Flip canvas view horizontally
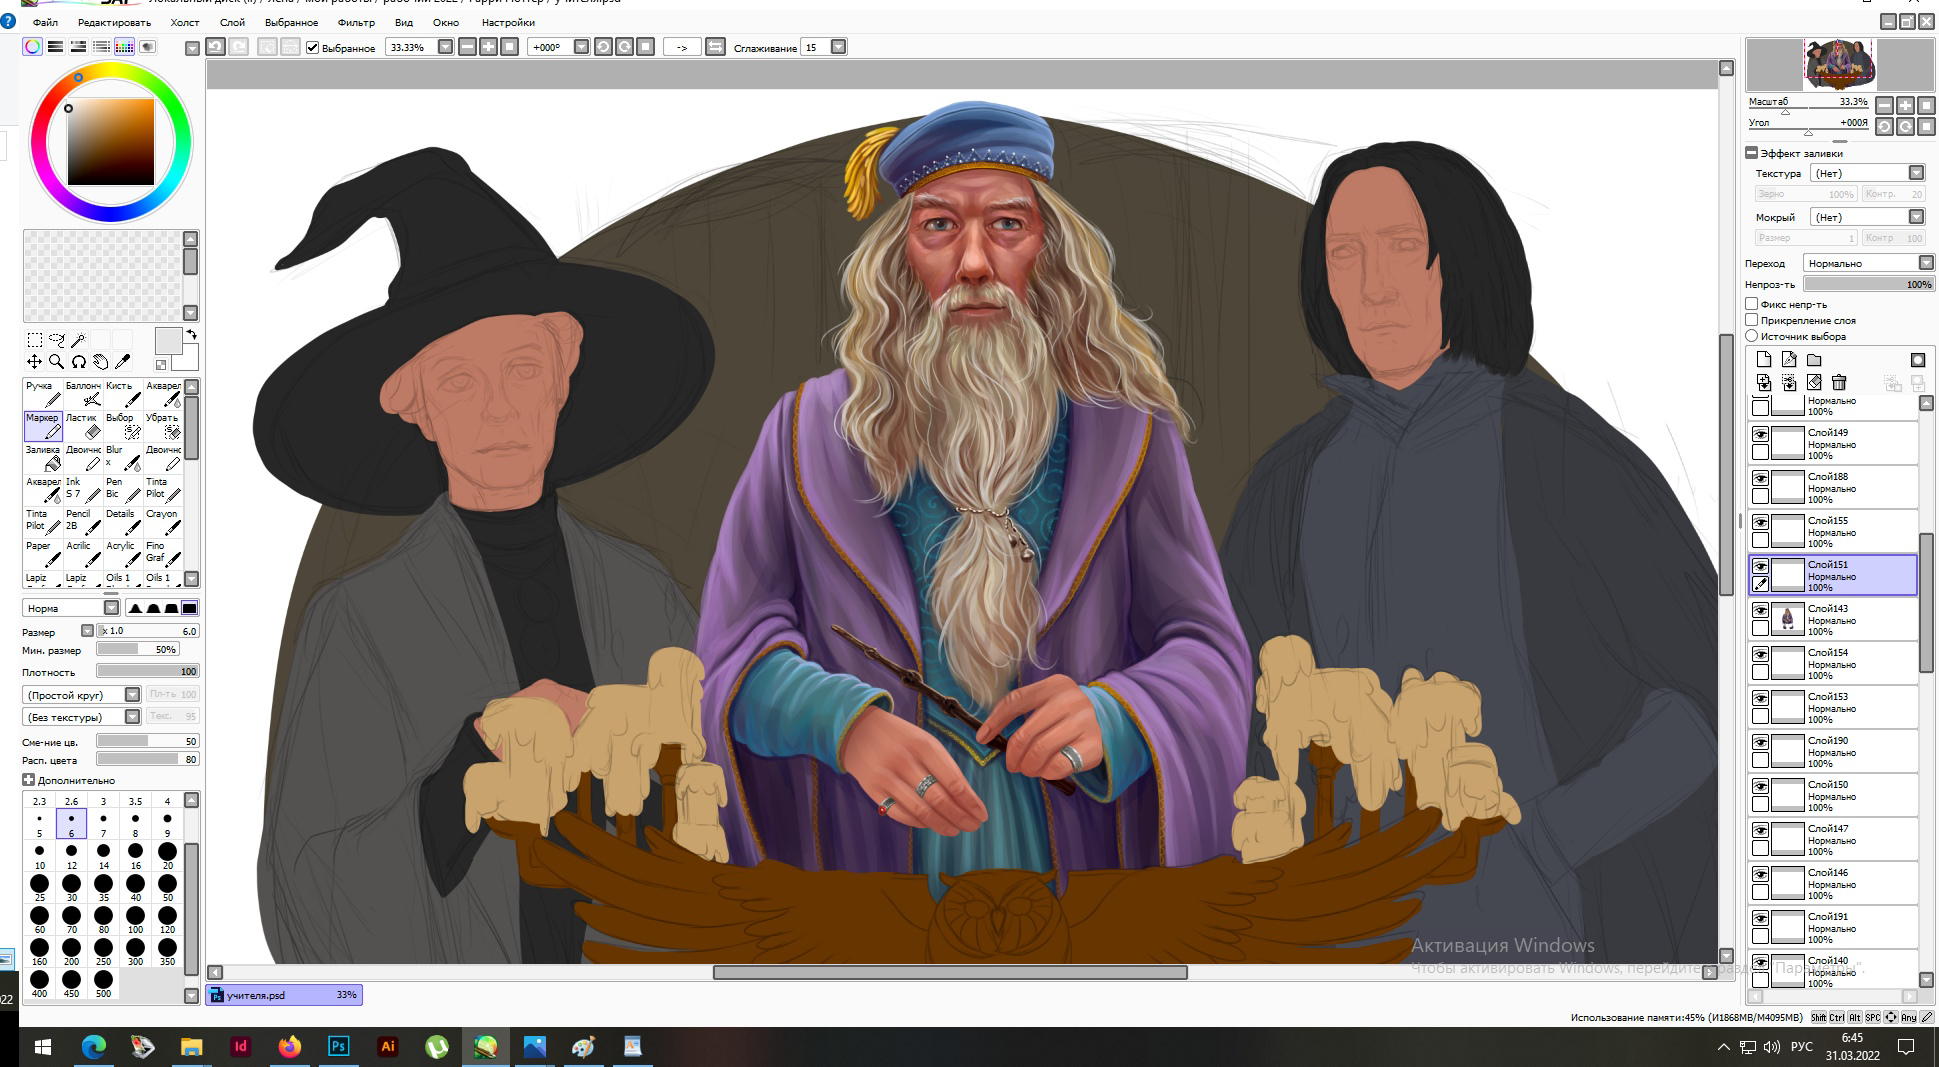The width and height of the screenshot is (1939, 1067). pyautogui.click(x=715, y=47)
